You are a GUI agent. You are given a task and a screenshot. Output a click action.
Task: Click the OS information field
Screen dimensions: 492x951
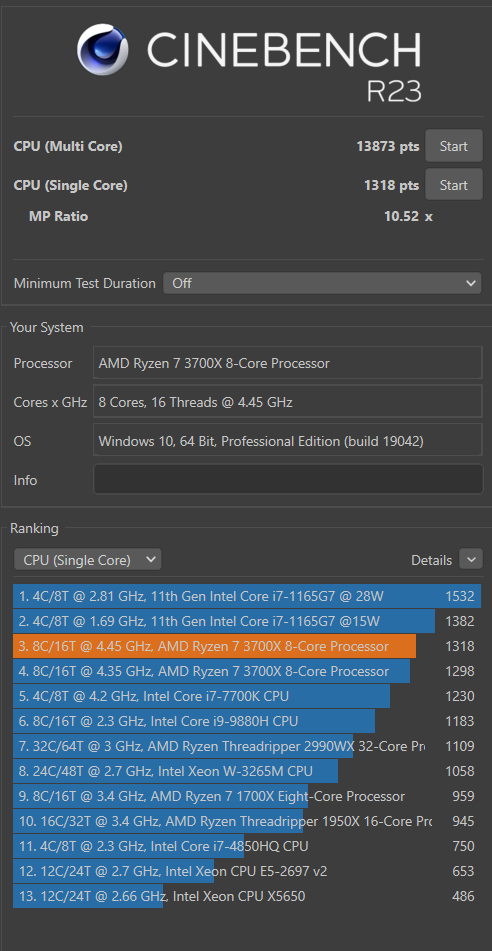(x=288, y=440)
